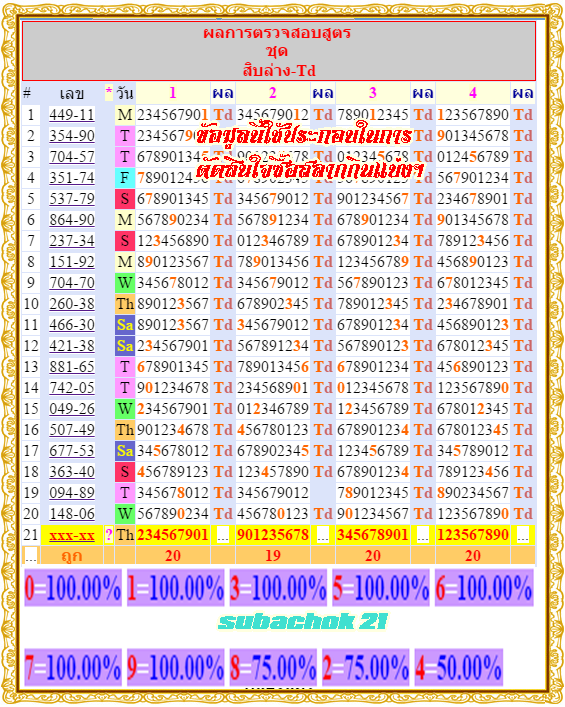Select the 151-92 number link
Screen dimensions: 565x707
click(x=72, y=262)
